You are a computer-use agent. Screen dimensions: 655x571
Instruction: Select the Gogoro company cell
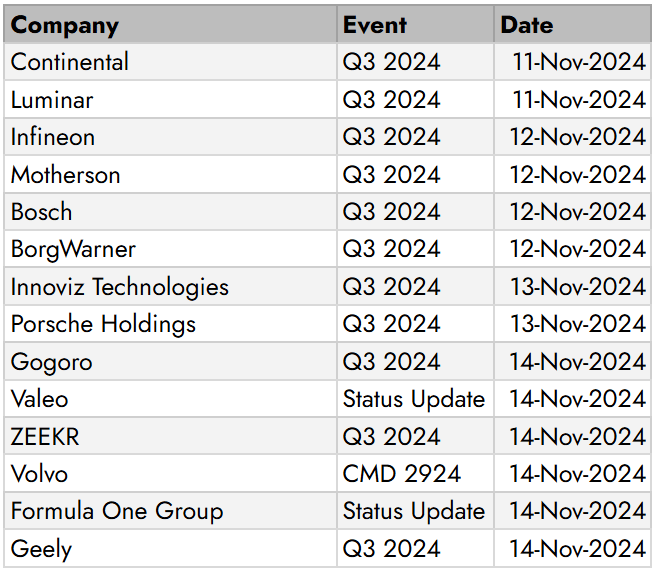tap(170, 361)
